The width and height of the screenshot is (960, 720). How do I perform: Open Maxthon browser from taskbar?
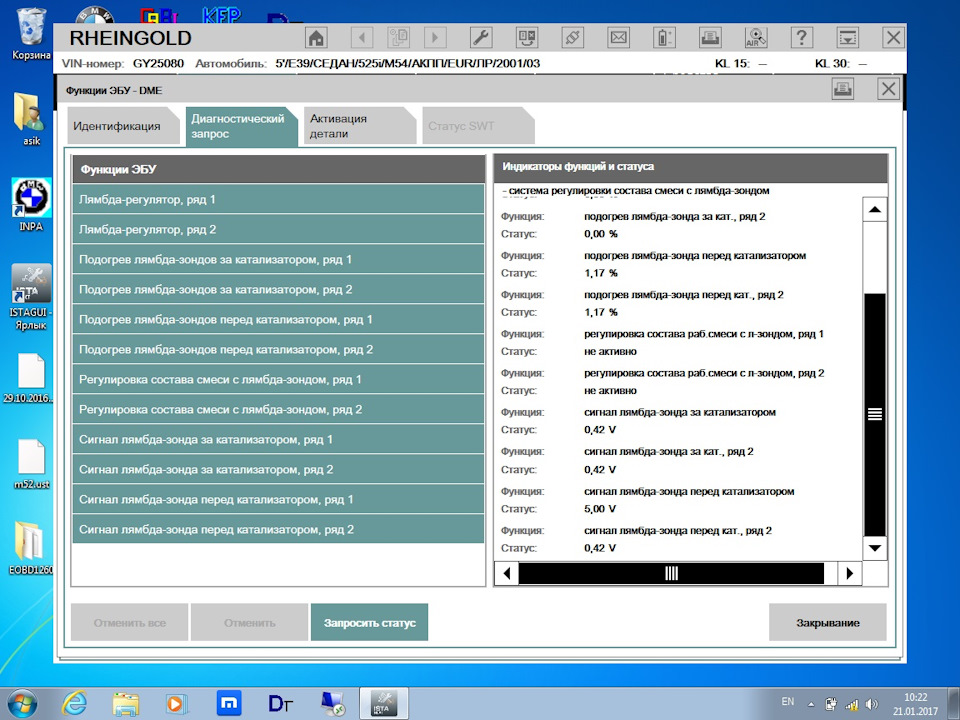pos(229,703)
